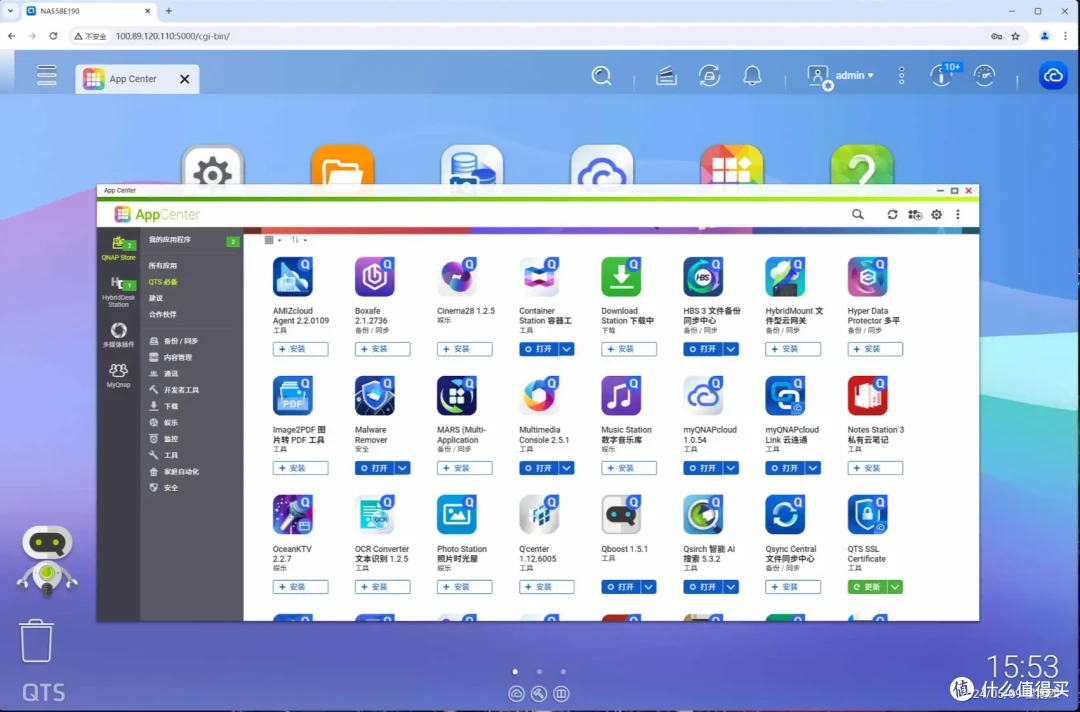Open the grid view mode dropdown

pyautogui.click(x=273, y=240)
